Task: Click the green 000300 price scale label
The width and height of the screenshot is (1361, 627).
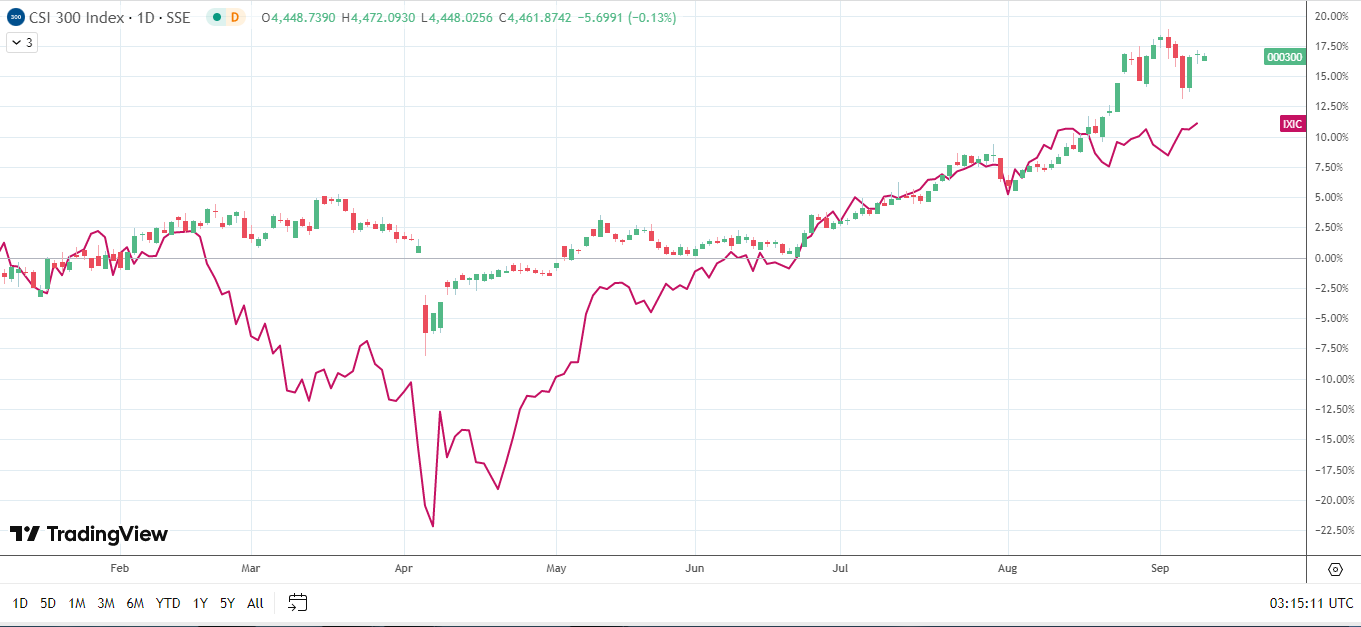Action: pos(1284,57)
